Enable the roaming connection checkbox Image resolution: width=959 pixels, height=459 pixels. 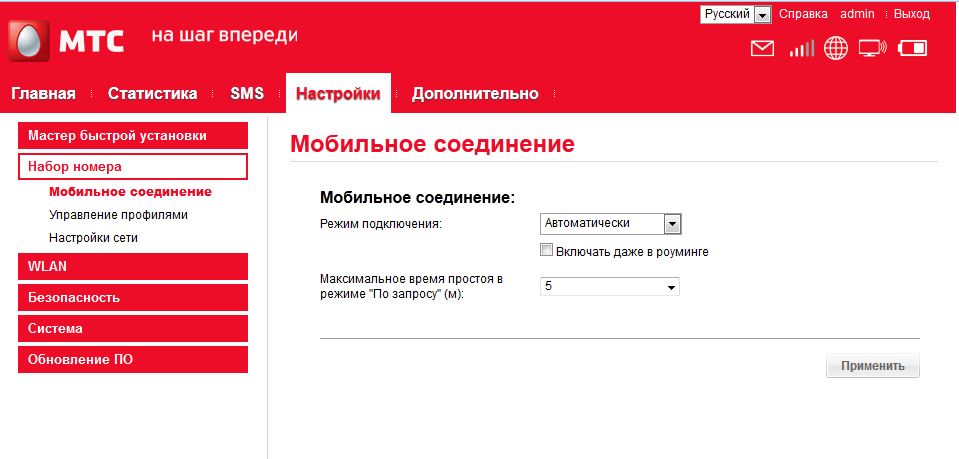pos(546,251)
